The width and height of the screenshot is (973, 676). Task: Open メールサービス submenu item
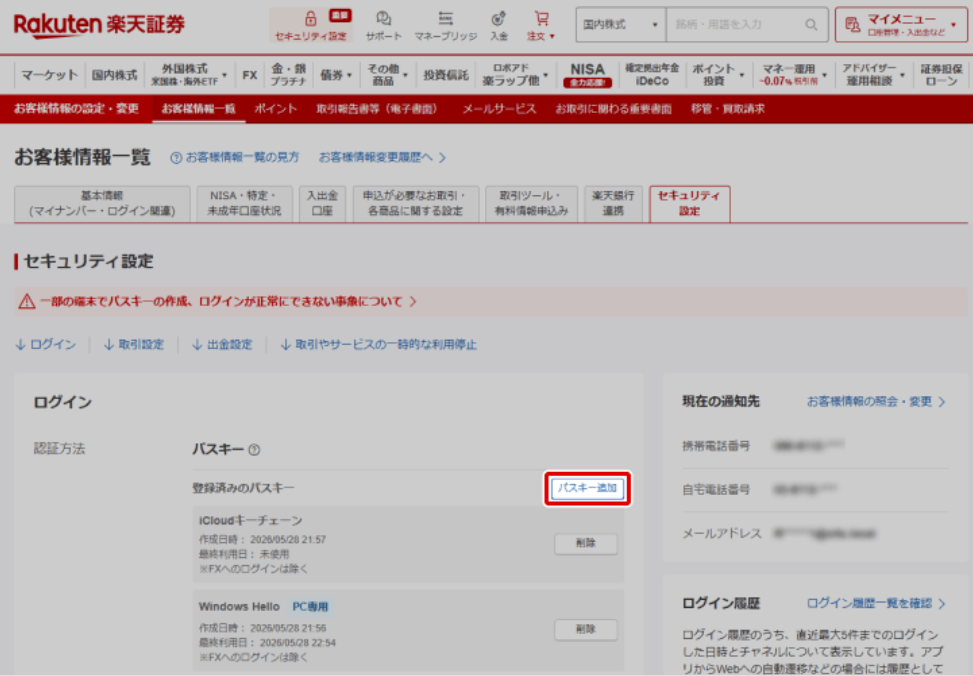coord(499,109)
